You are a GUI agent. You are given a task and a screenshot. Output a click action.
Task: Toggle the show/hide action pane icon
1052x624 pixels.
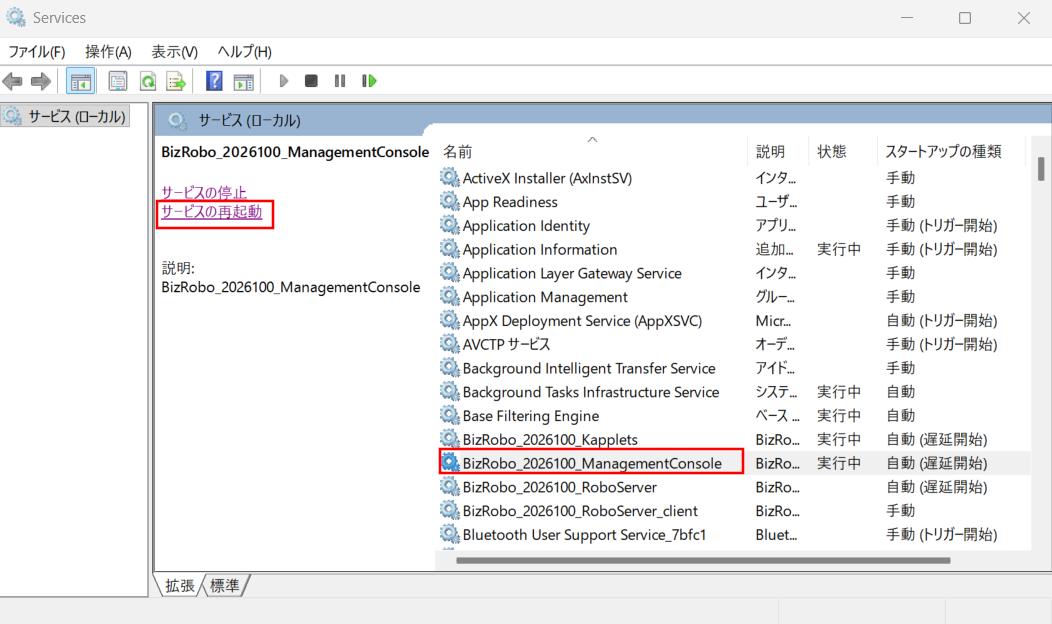coord(244,82)
